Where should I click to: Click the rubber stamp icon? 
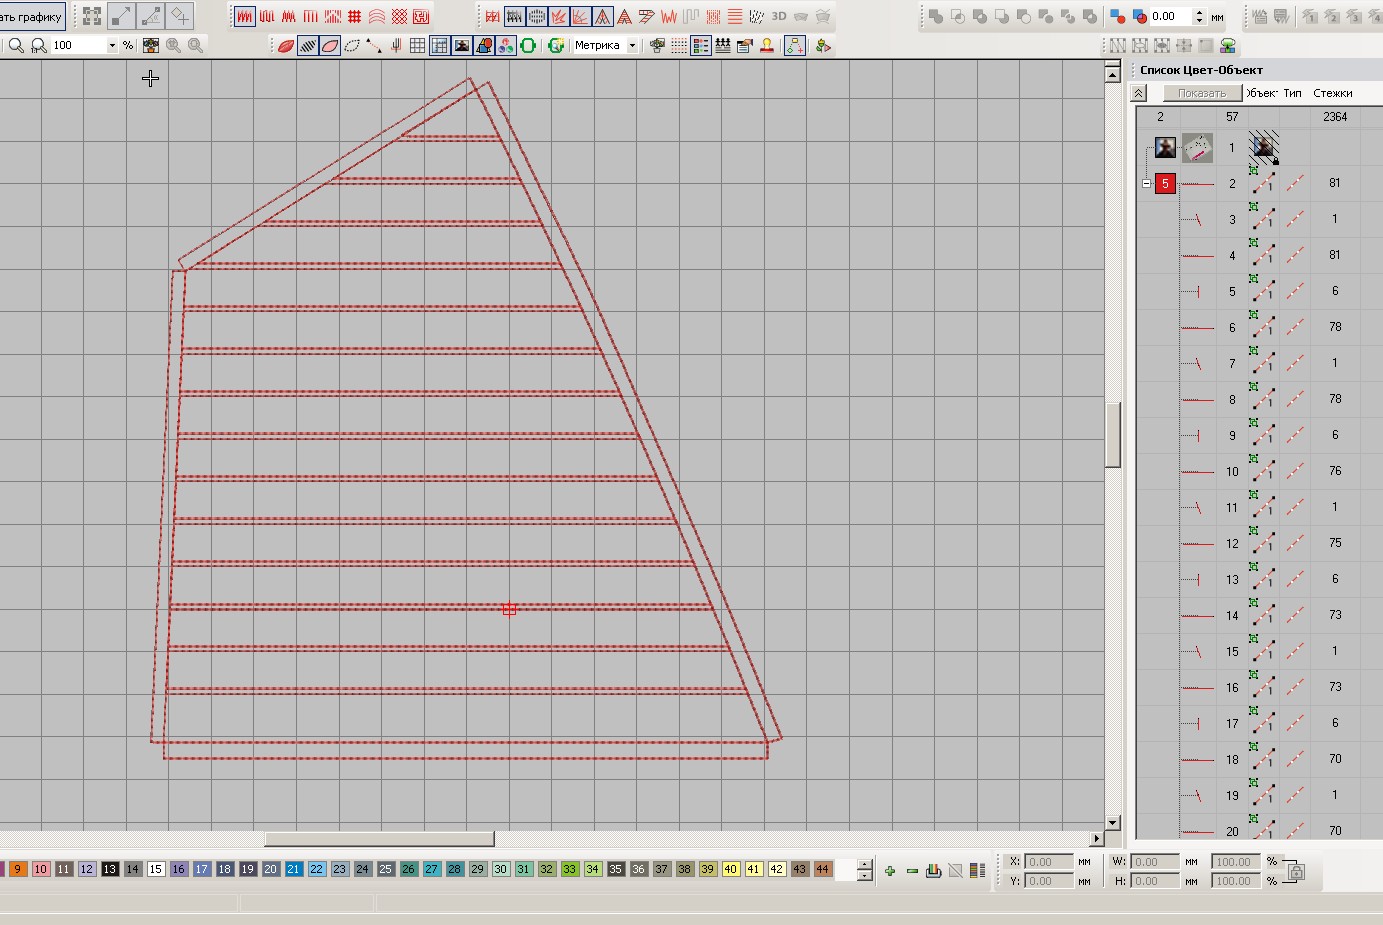[x=767, y=45]
